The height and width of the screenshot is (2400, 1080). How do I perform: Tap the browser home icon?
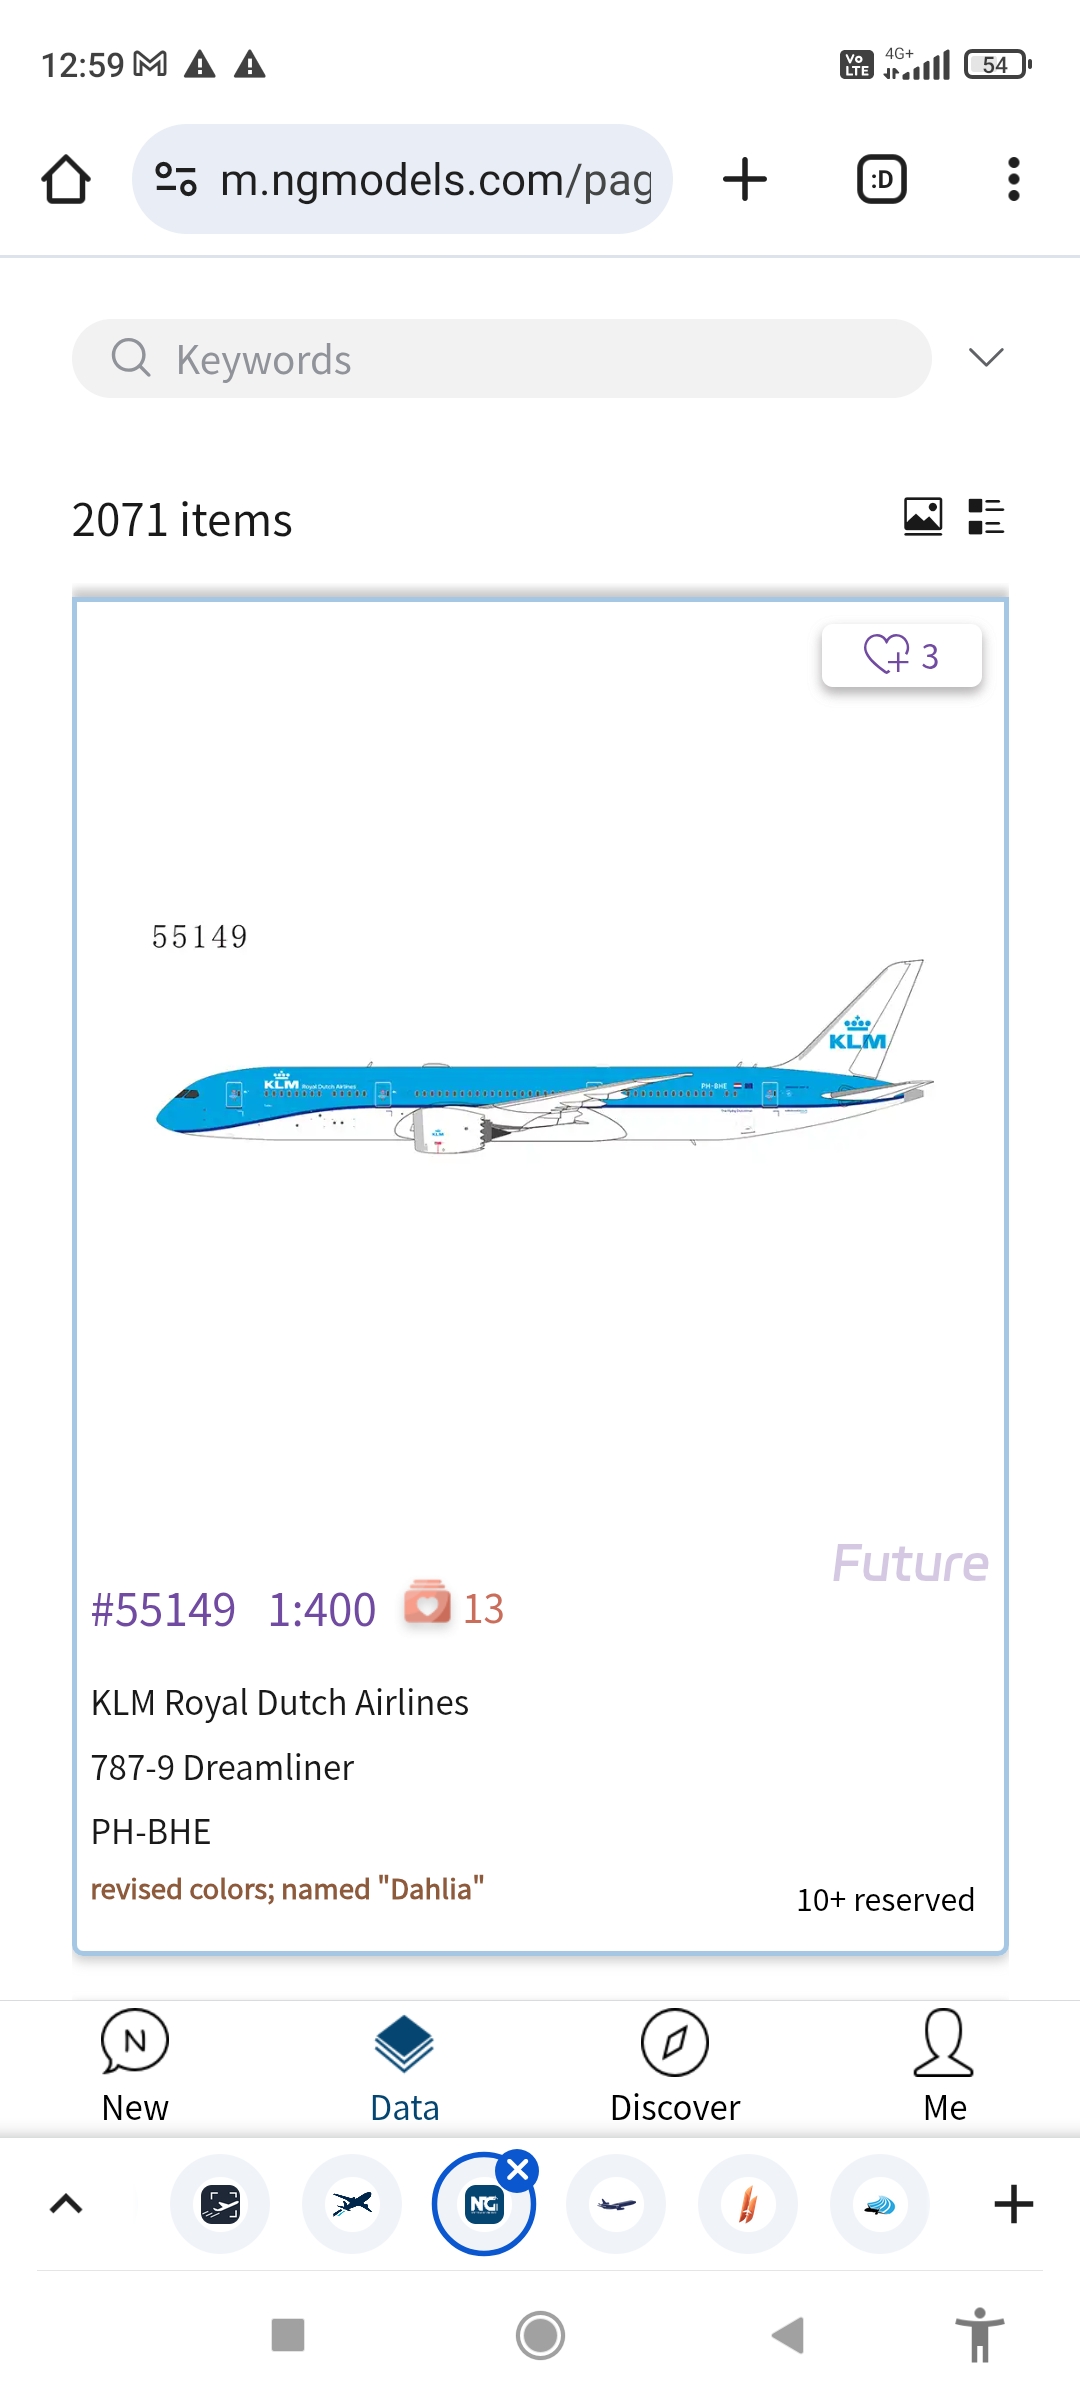66,180
